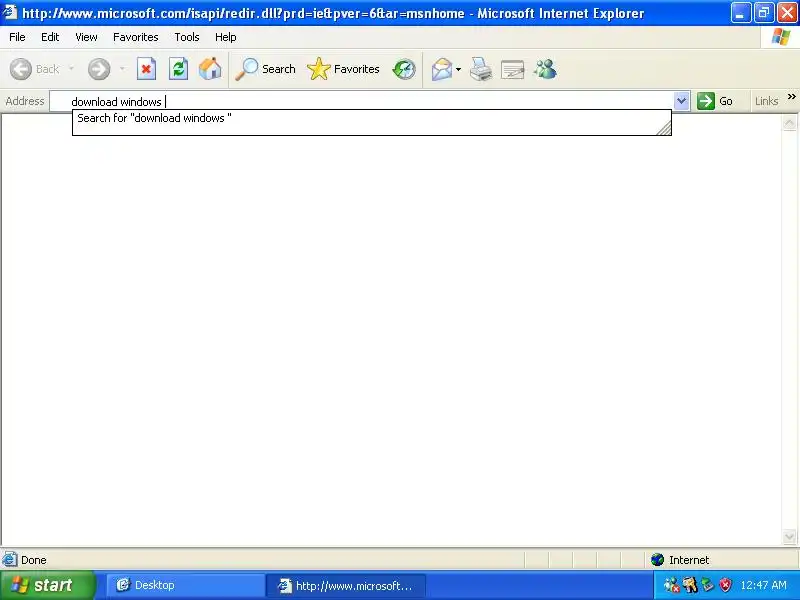Expand the Address bar dropdown list

coord(681,101)
